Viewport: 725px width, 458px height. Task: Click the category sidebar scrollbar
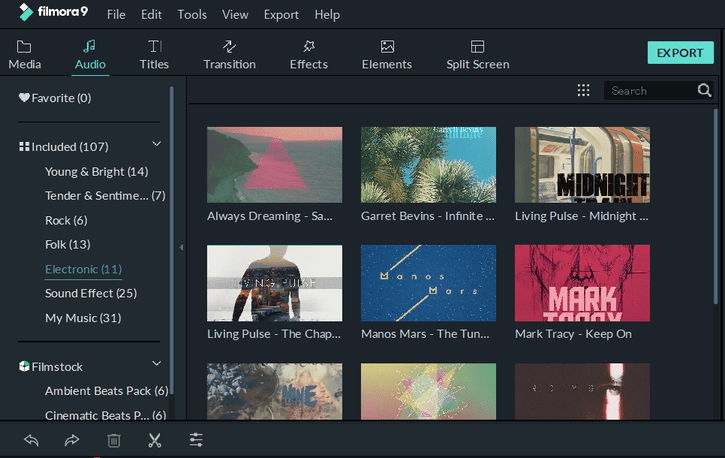click(x=172, y=240)
